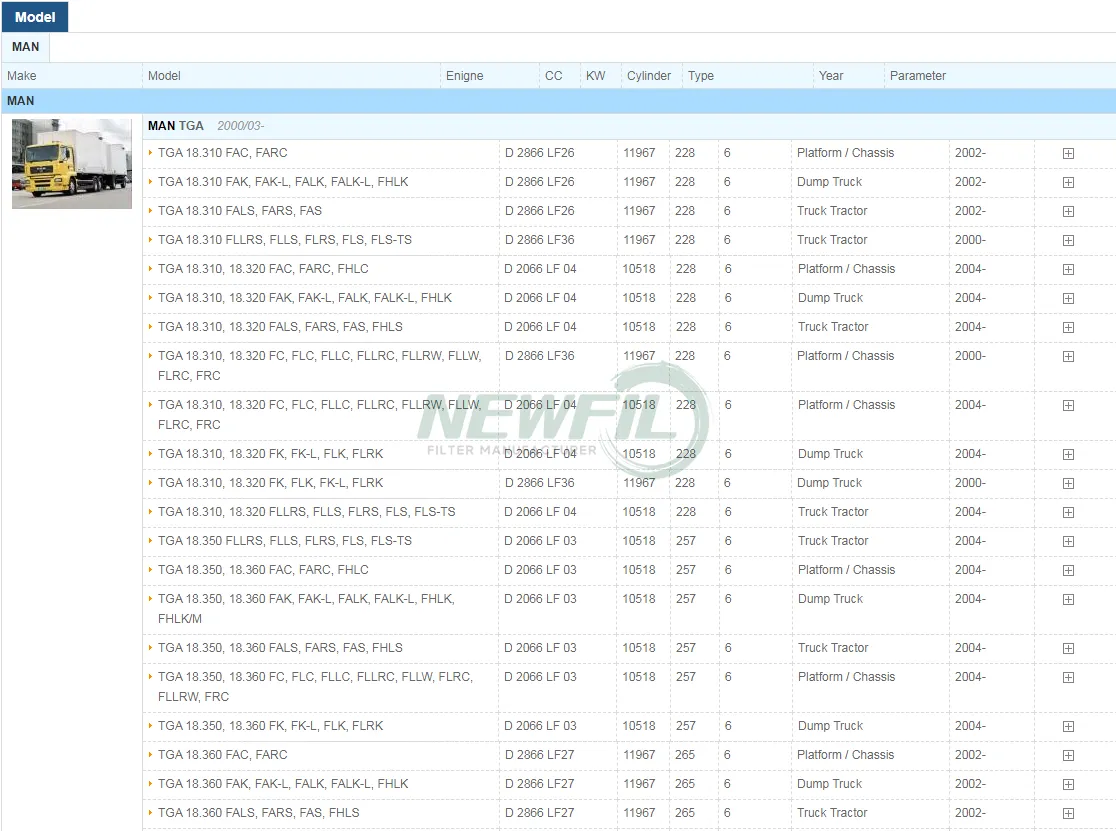Click plus icon for TGA 18.310 FALS, FARS, FAS
Image resolution: width=1116 pixels, height=831 pixels.
[x=1068, y=212]
